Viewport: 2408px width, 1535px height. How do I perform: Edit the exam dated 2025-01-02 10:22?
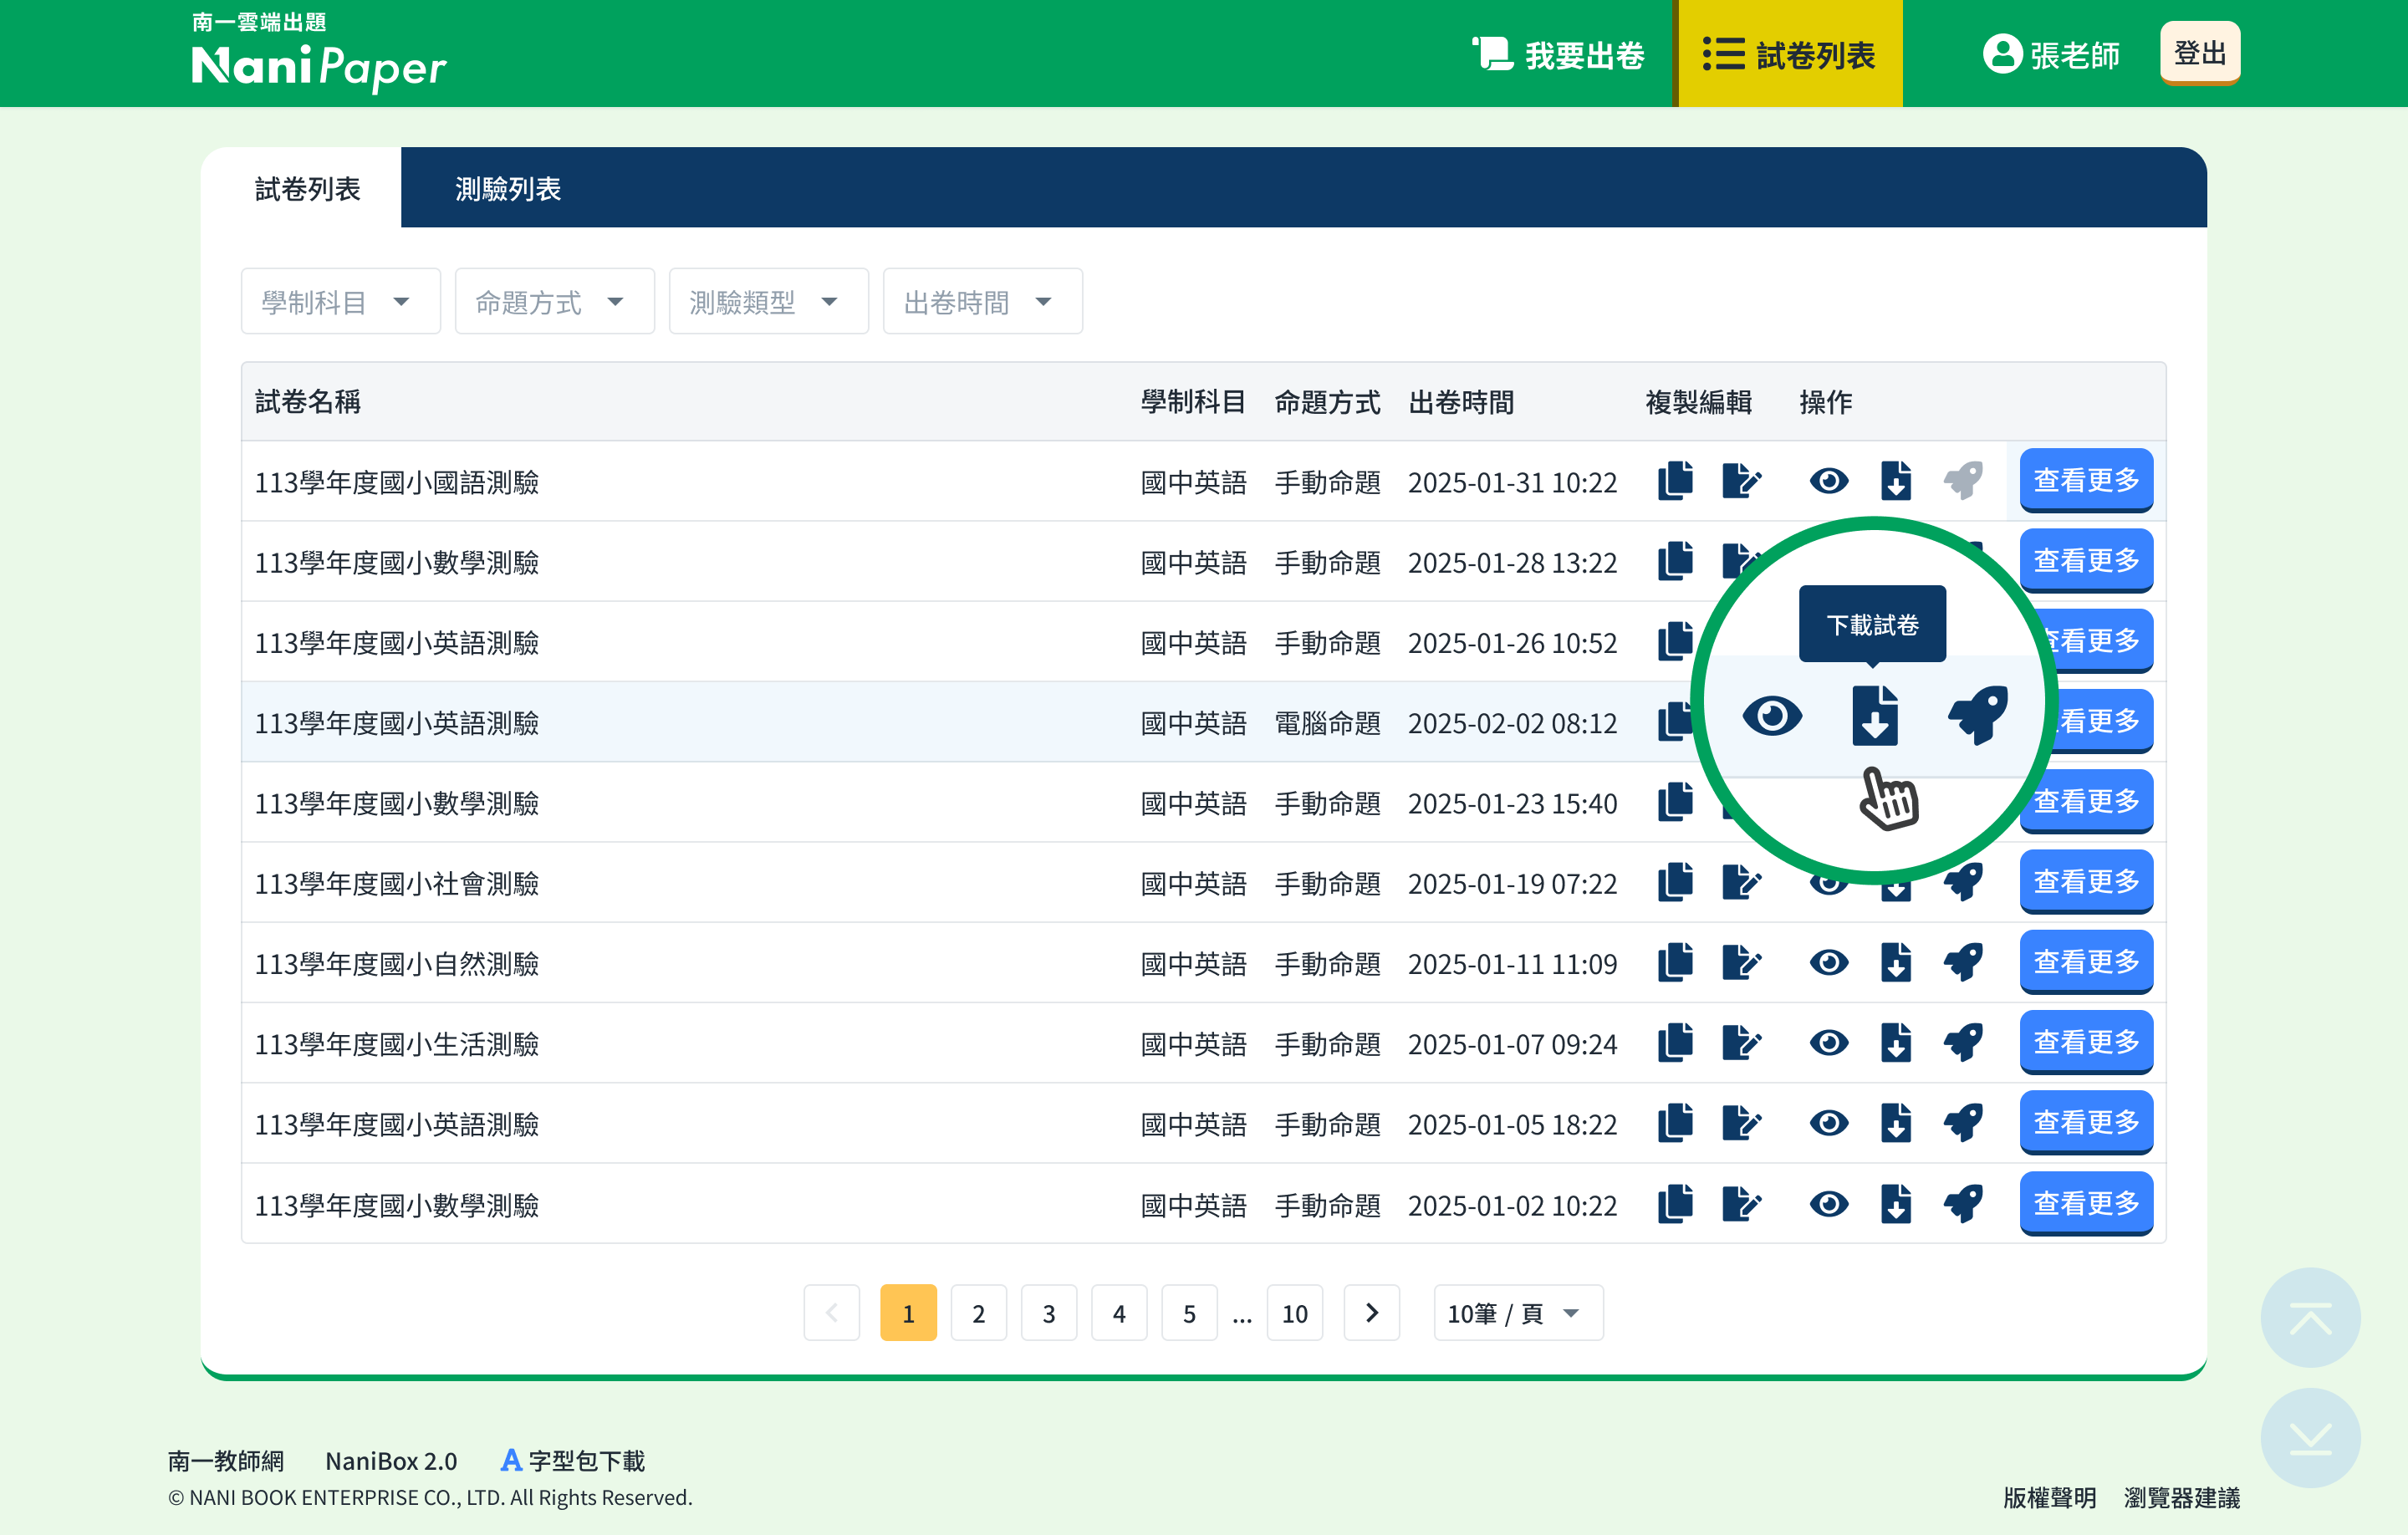1741,1203
